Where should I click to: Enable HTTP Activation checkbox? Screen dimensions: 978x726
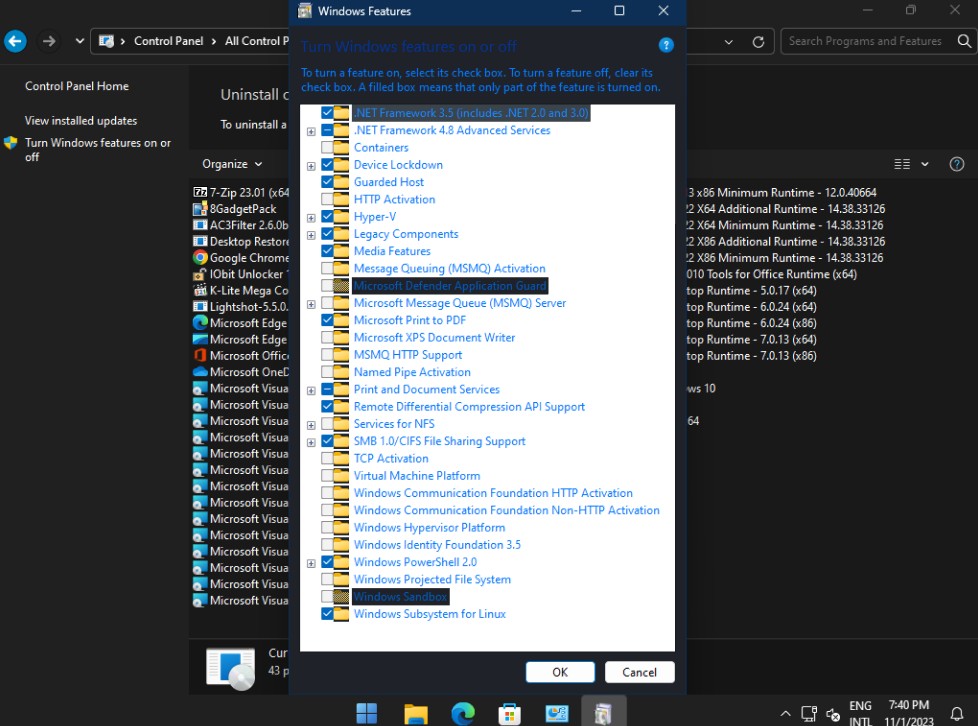click(327, 199)
